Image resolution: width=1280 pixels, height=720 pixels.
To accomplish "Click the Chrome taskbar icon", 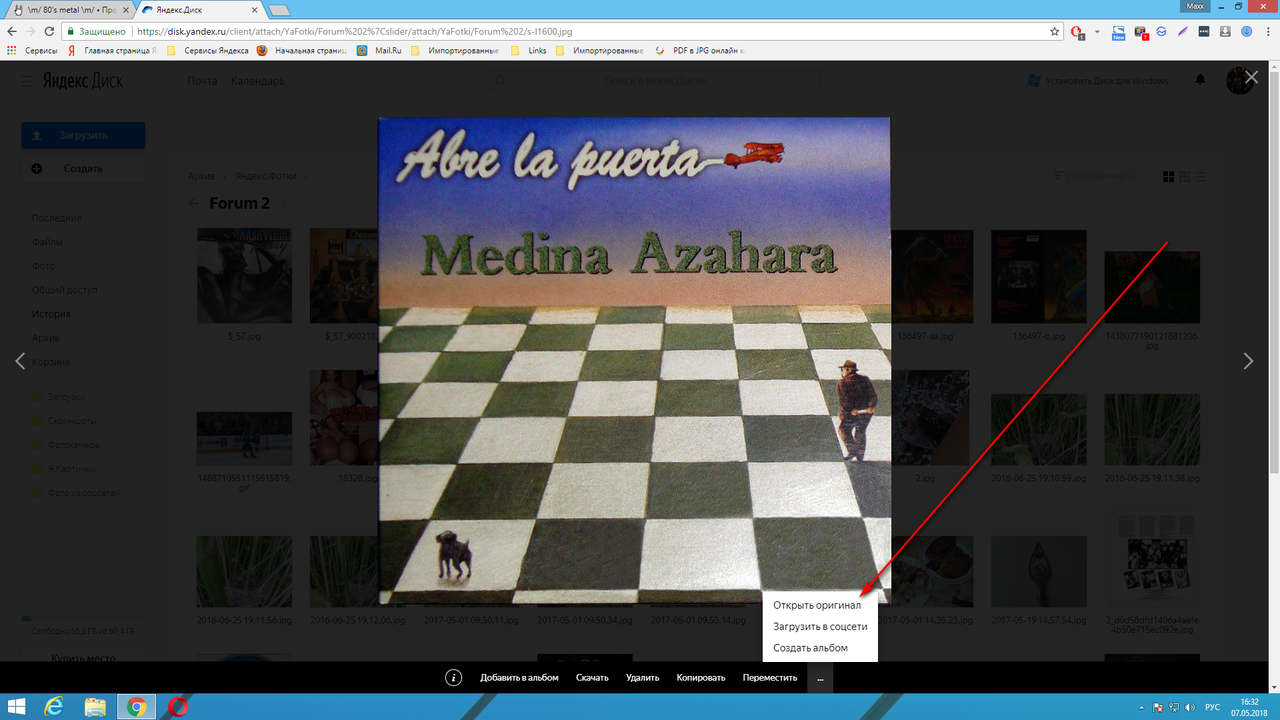I will tap(136, 707).
